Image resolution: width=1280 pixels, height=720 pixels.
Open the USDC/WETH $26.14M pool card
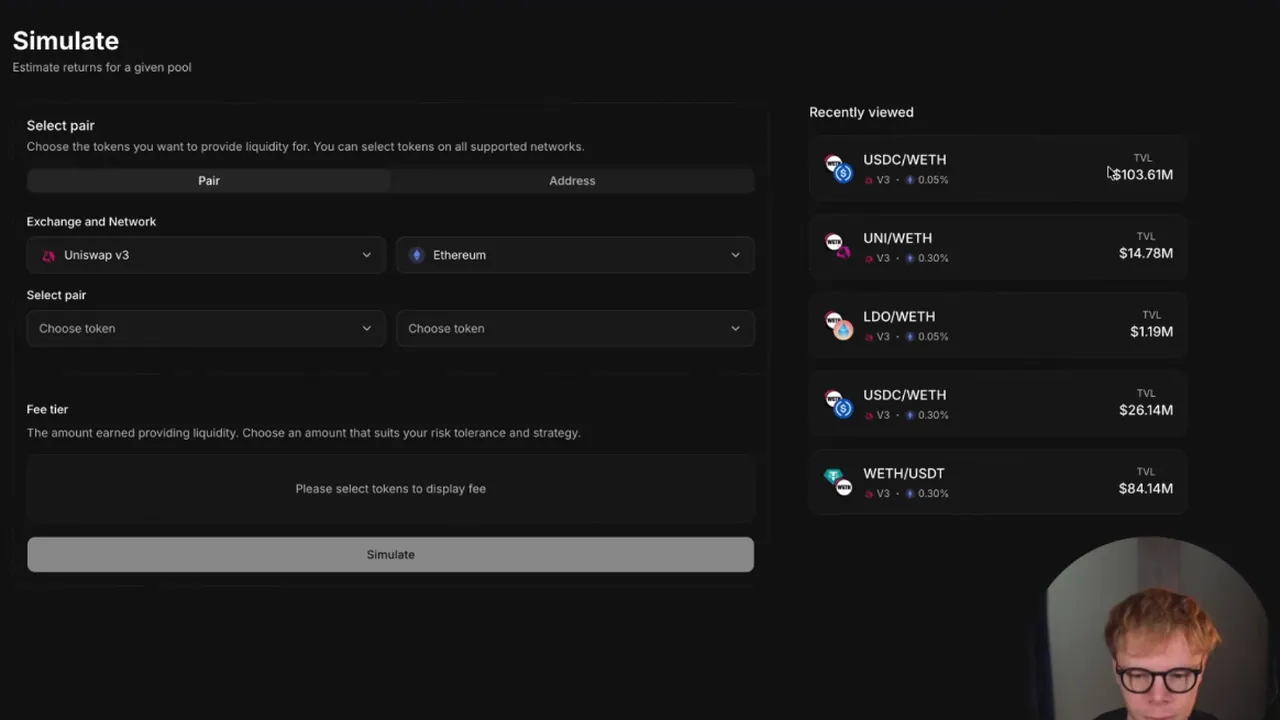[998, 404]
